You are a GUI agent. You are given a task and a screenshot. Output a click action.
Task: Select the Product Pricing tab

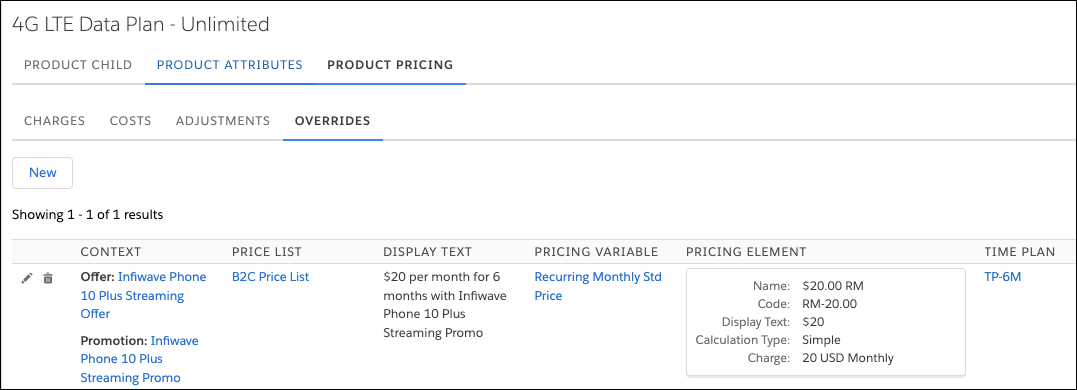click(x=390, y=65)
